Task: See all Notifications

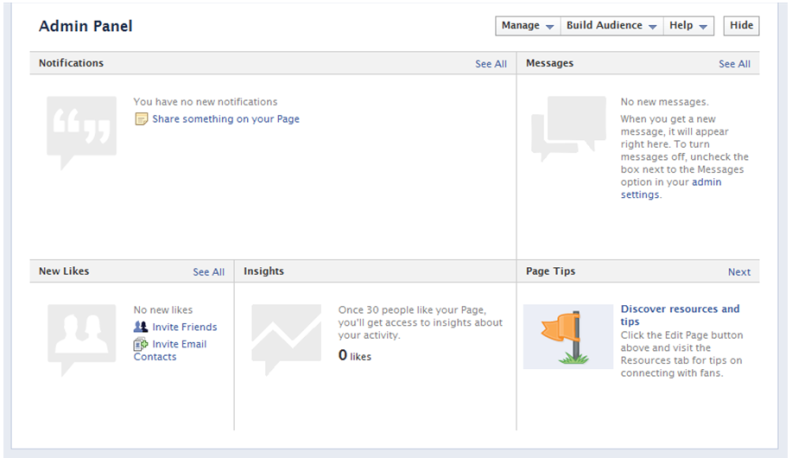Action: [x=490, y=64]
